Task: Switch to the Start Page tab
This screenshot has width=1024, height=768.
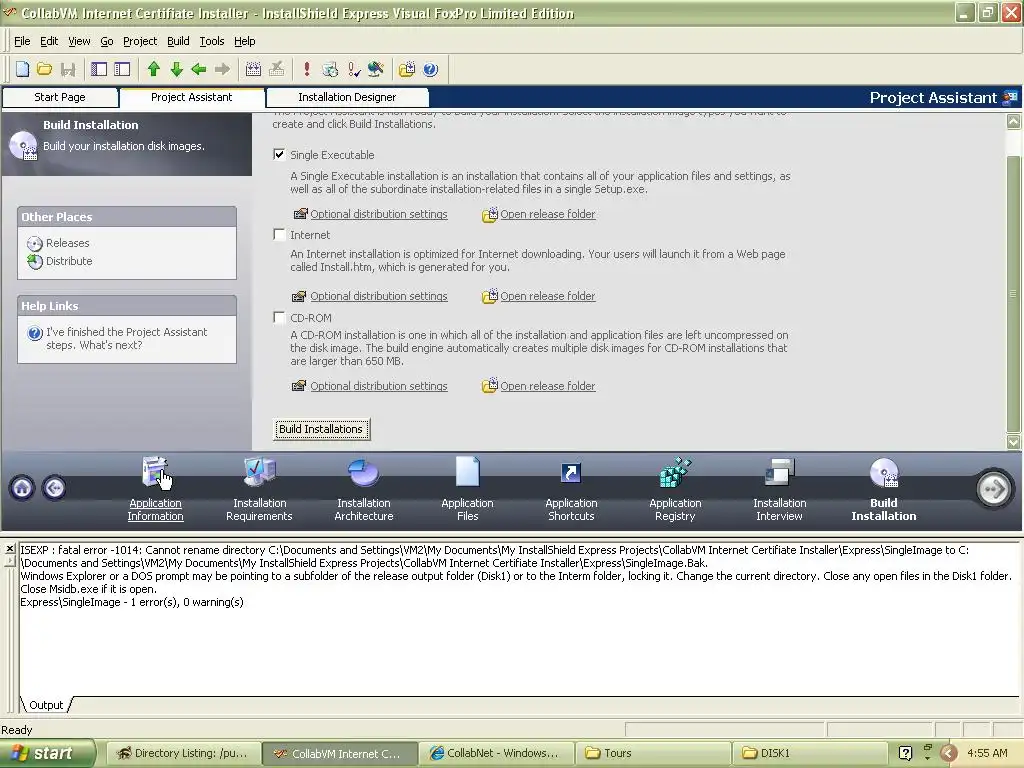Action: (60, 97)
